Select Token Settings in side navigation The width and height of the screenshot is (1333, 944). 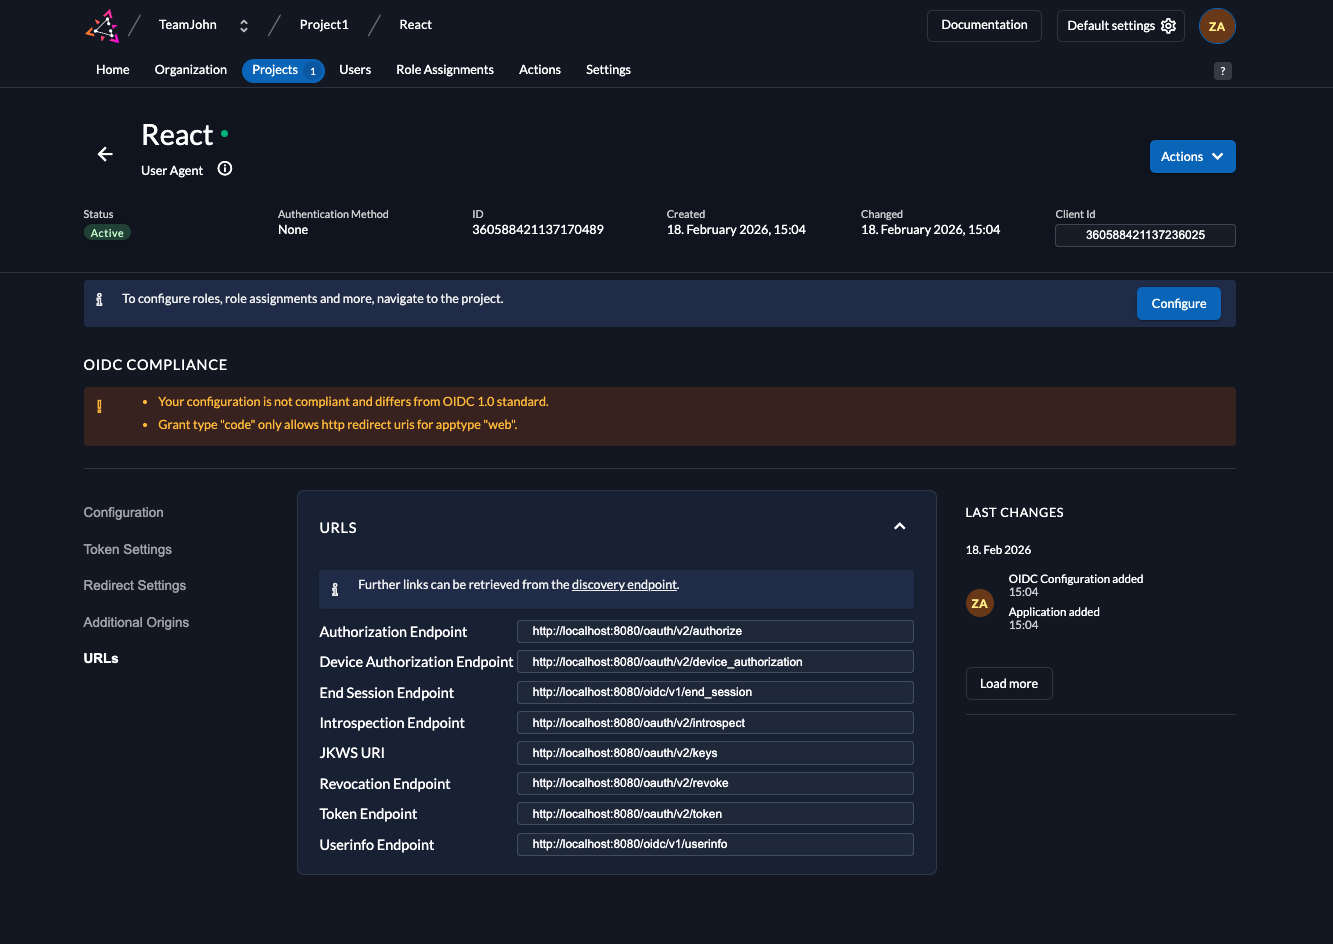tap(128, 549)
